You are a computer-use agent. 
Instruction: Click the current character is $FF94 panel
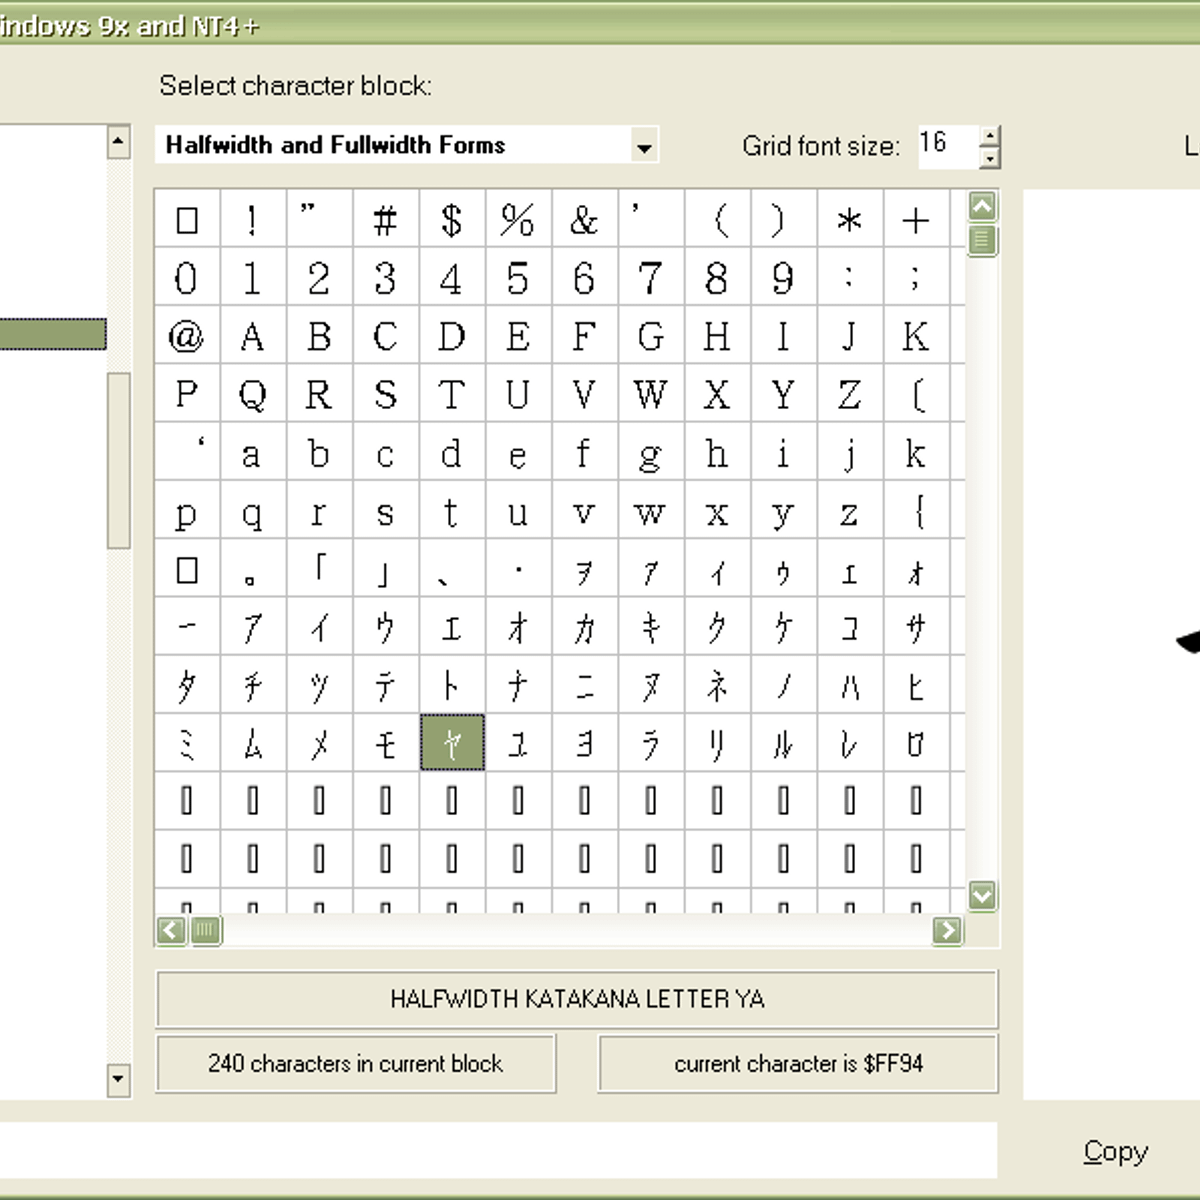pyautogui.click(x=797, y=1064)
